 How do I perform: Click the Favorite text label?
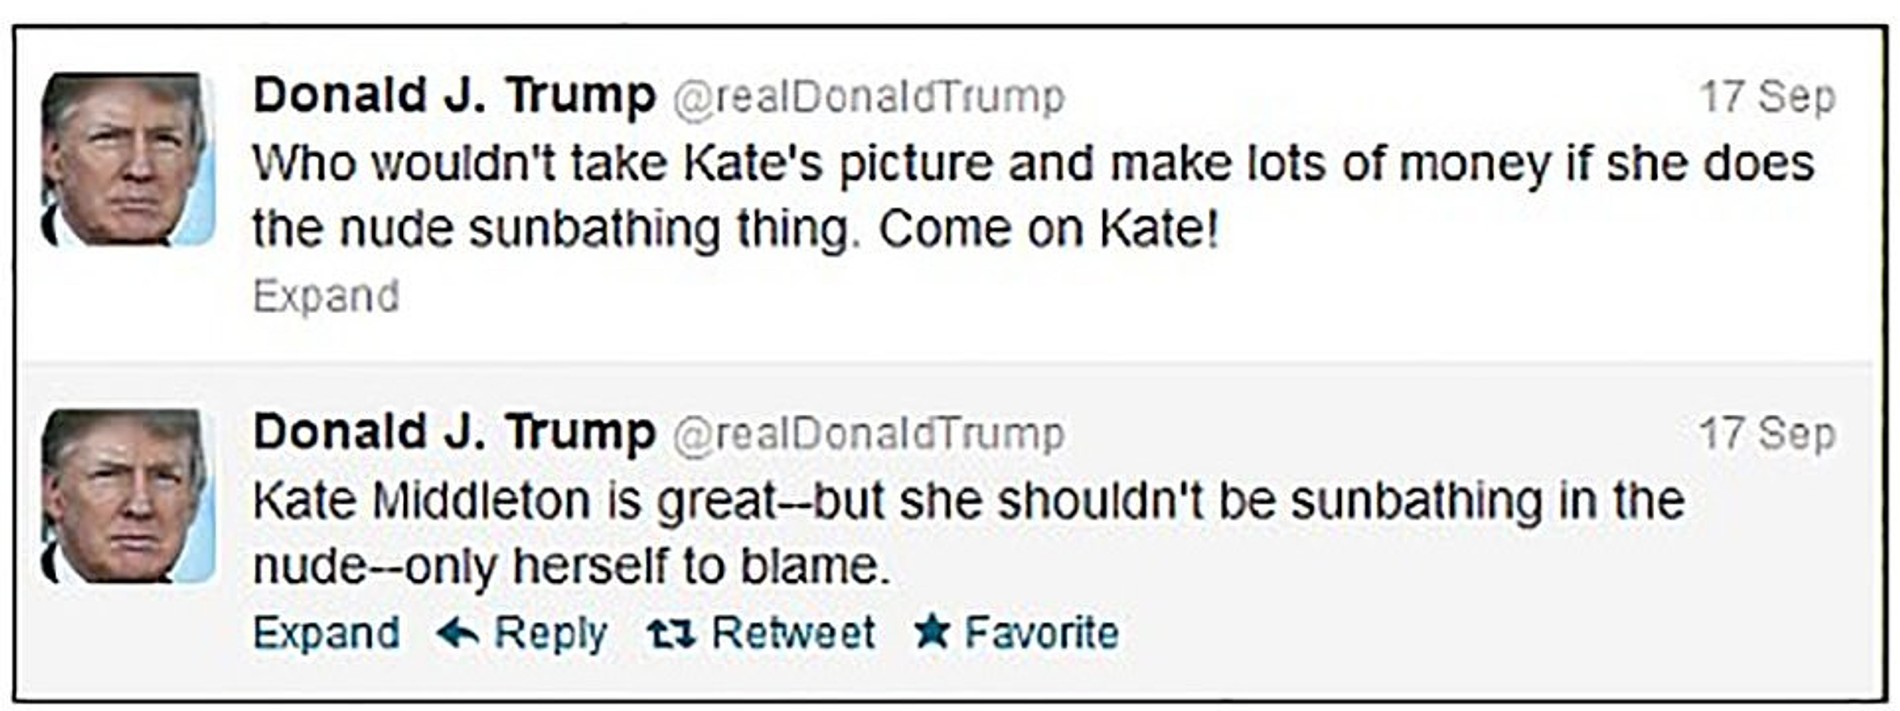[1041, 633]
